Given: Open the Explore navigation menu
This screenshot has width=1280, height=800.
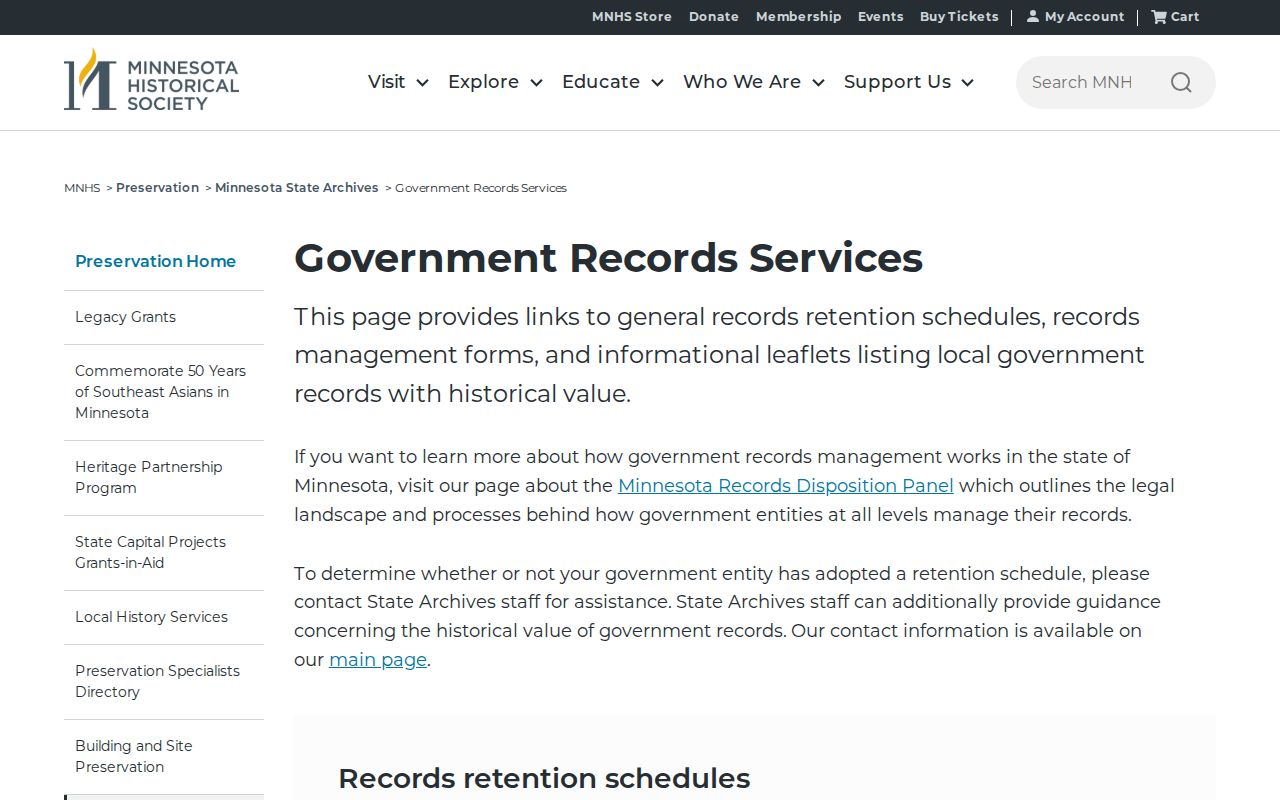Looking at the screenshot, I should point(483,82).
